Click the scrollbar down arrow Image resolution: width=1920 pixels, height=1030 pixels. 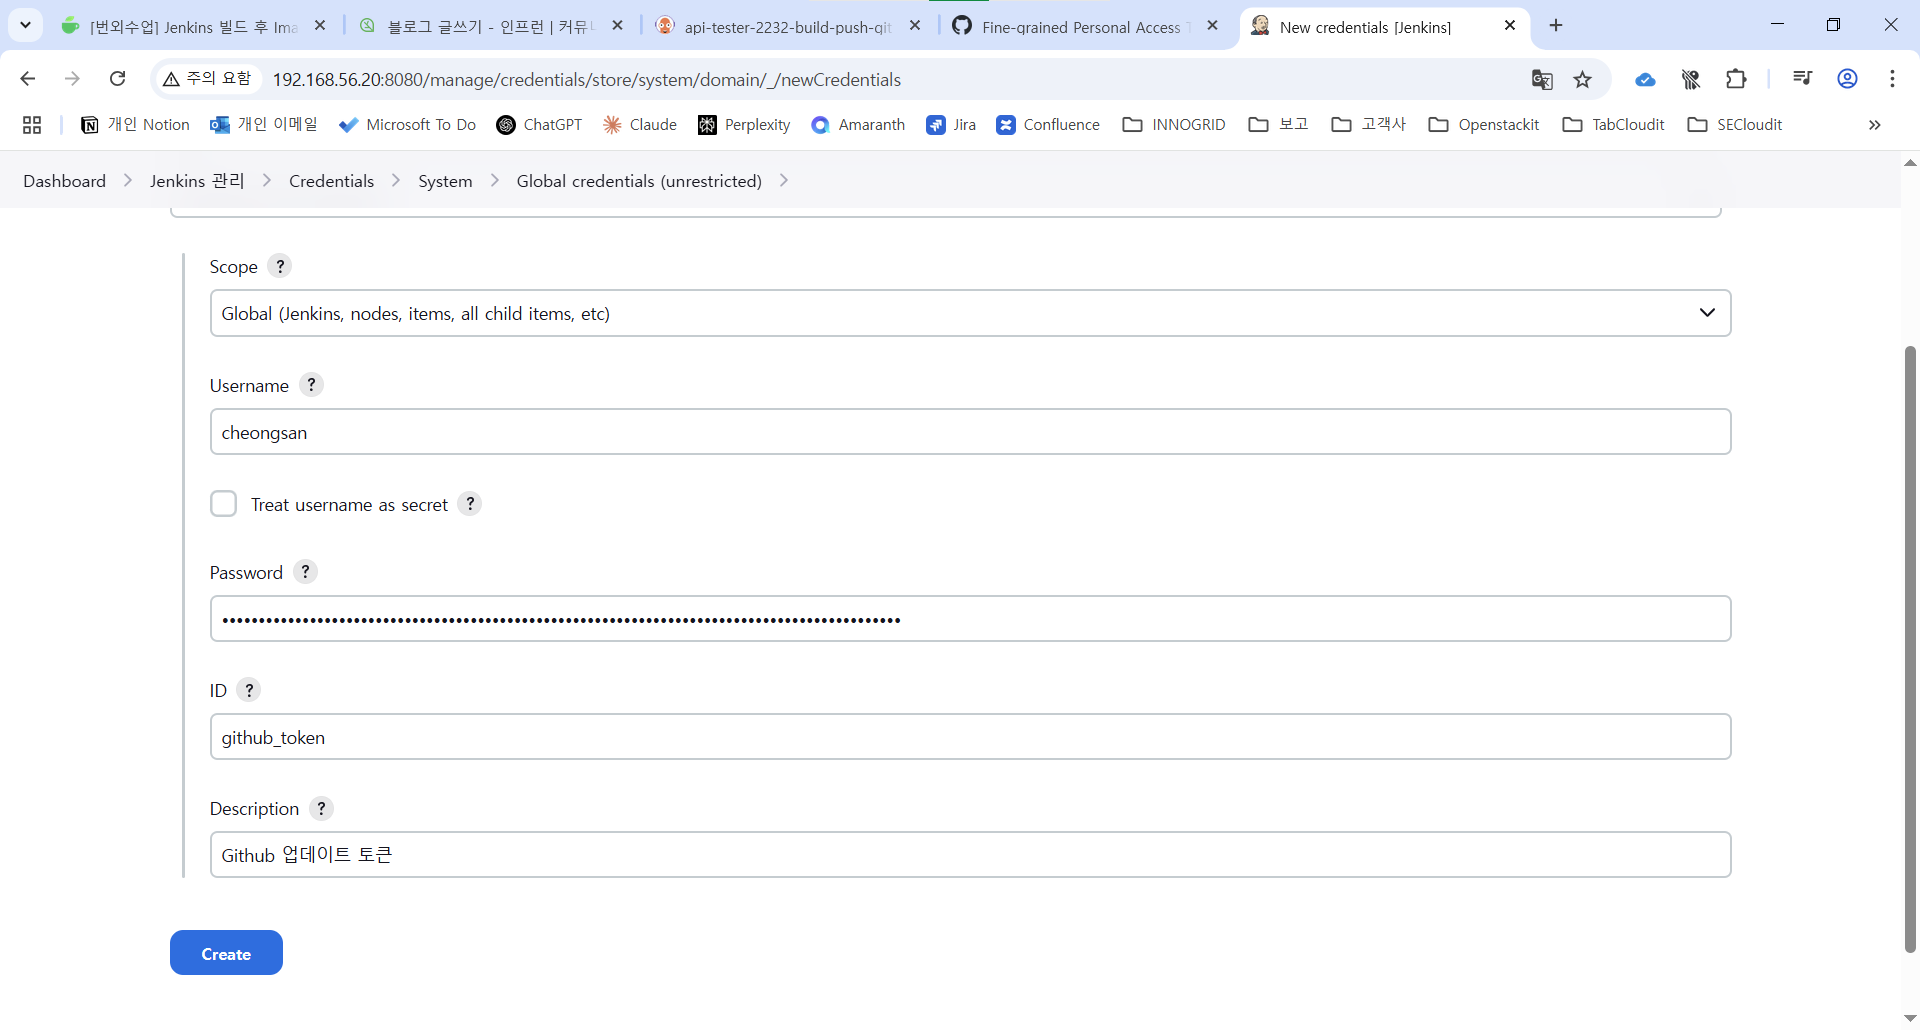coord(1910,1018)
